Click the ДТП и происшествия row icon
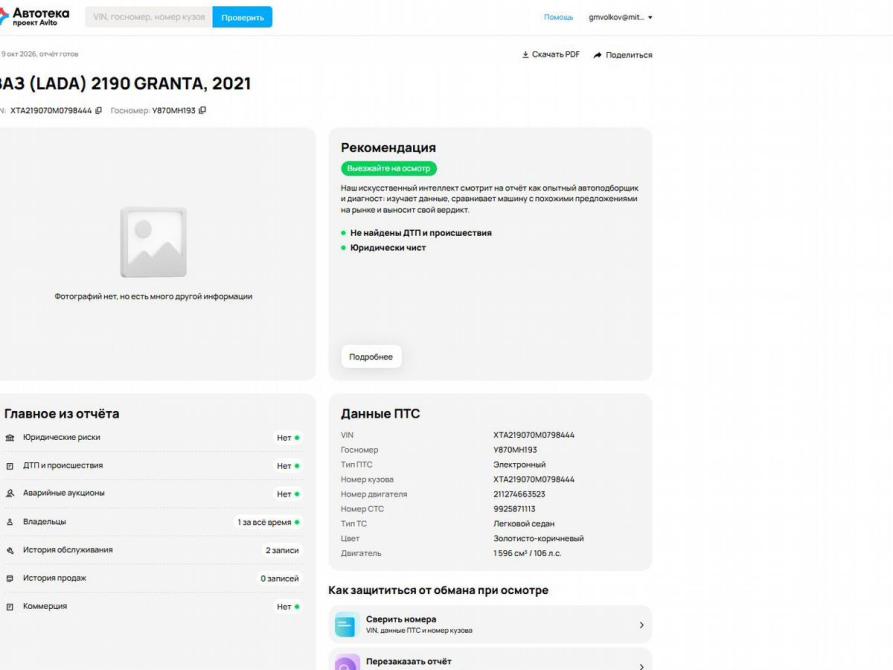Image resolution: width=893 pixels, height=670 pixels. [x=10, y=466]
